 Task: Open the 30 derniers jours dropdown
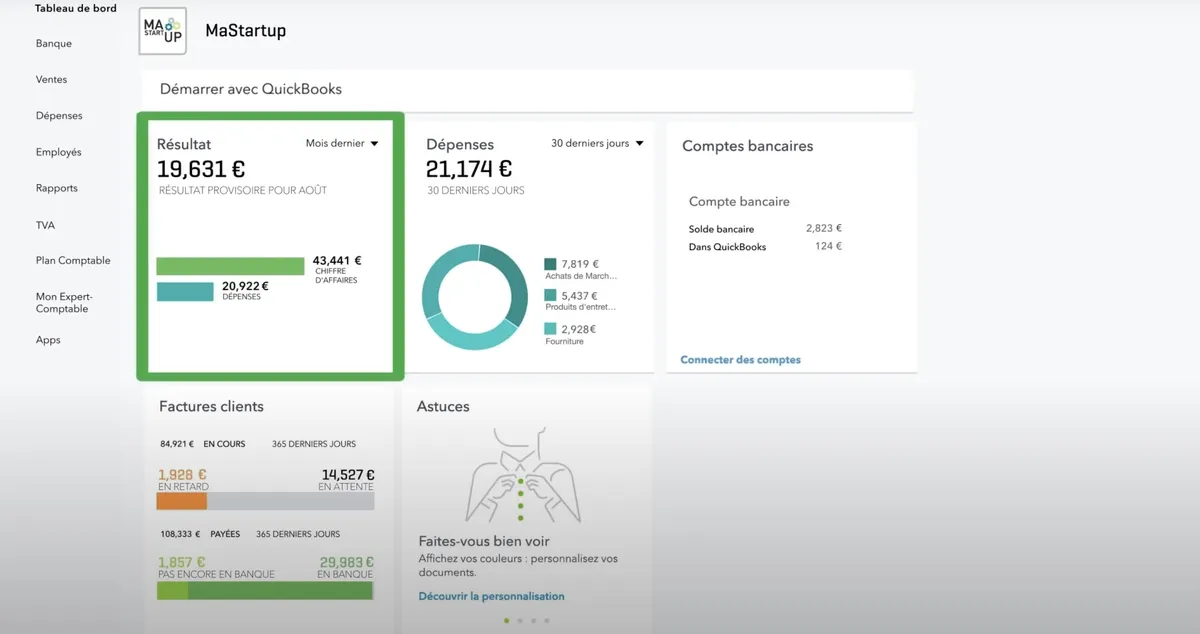click(597, 143)
